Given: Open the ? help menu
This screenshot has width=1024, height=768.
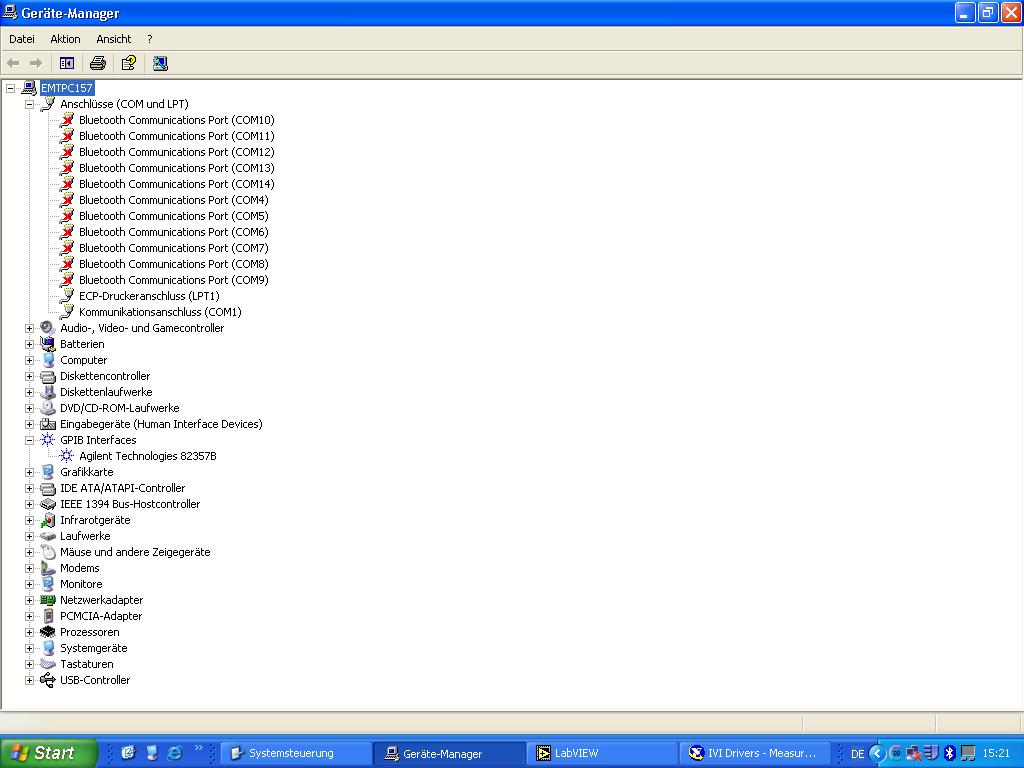Looking at the screenshot, I should 150,39.
